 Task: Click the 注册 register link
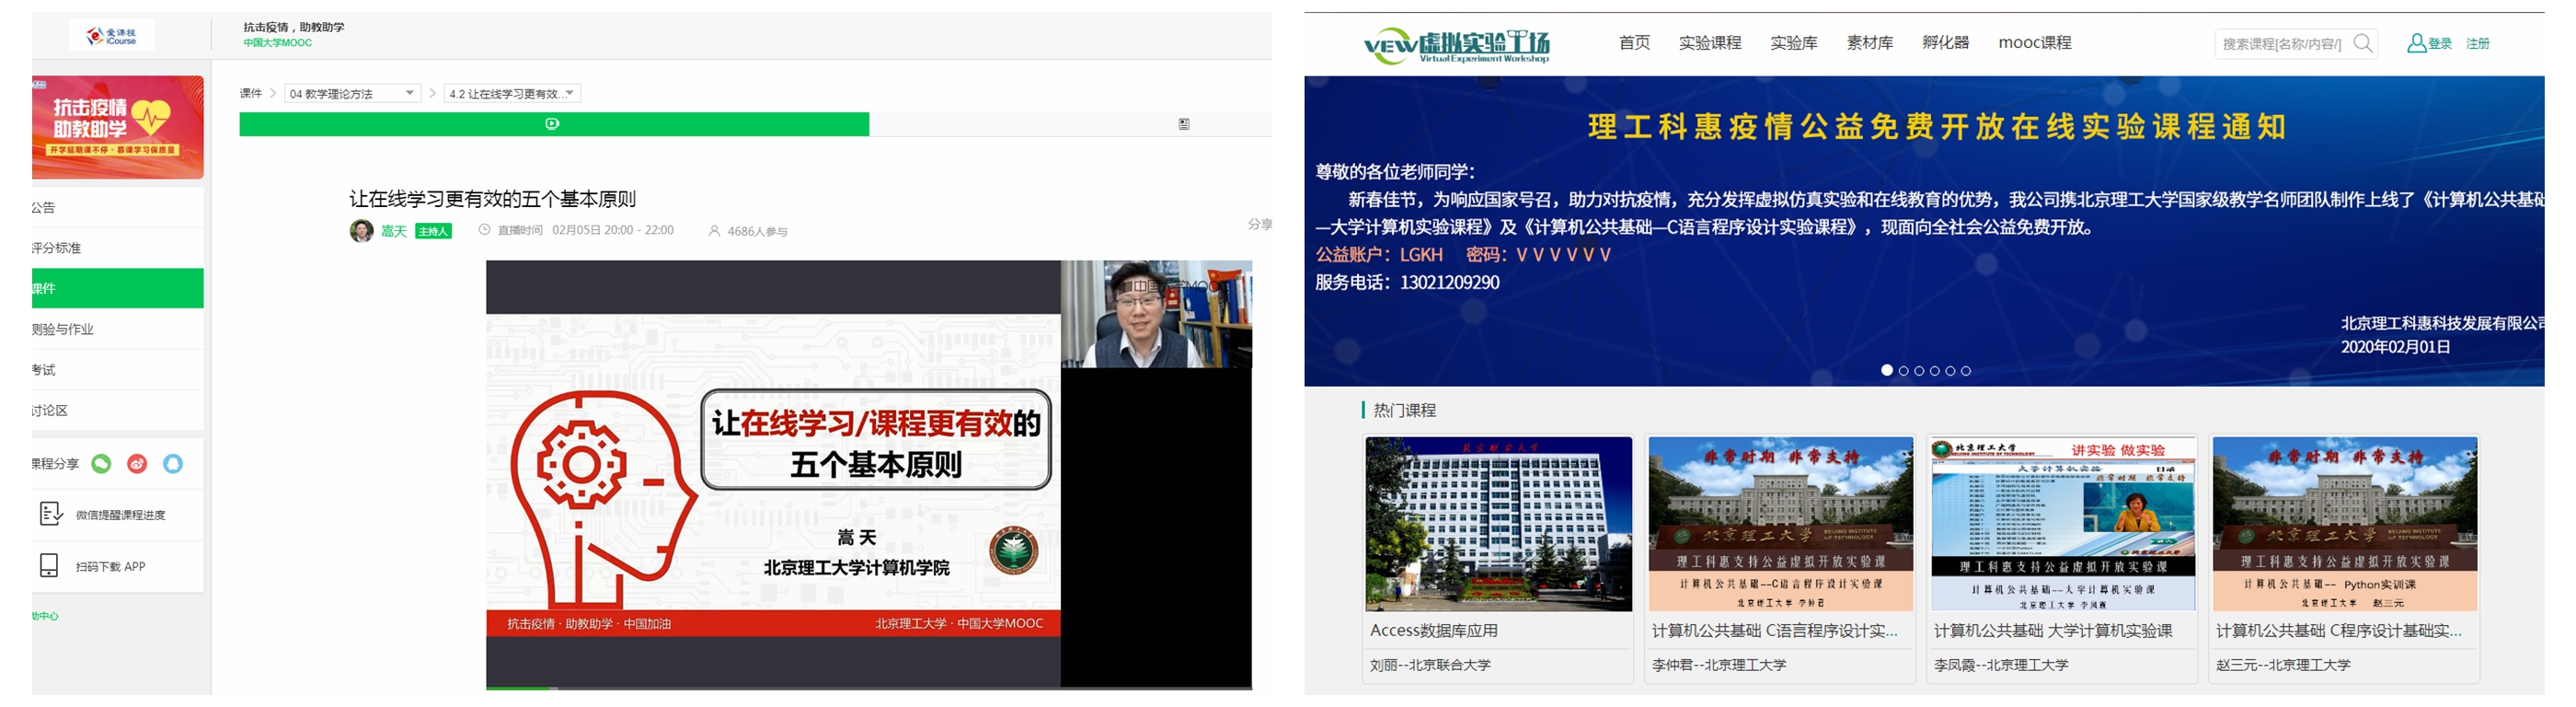pos(2477,44)
